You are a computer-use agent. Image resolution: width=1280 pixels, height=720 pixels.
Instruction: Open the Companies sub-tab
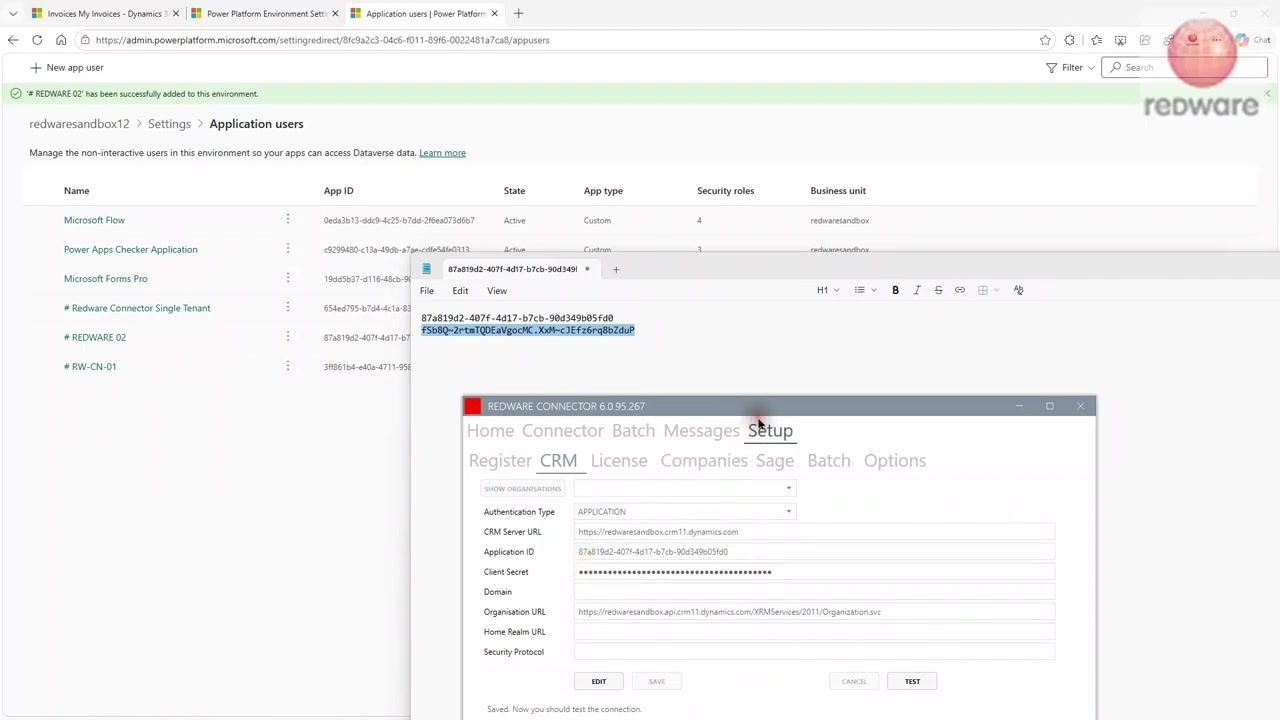(704, 460)
